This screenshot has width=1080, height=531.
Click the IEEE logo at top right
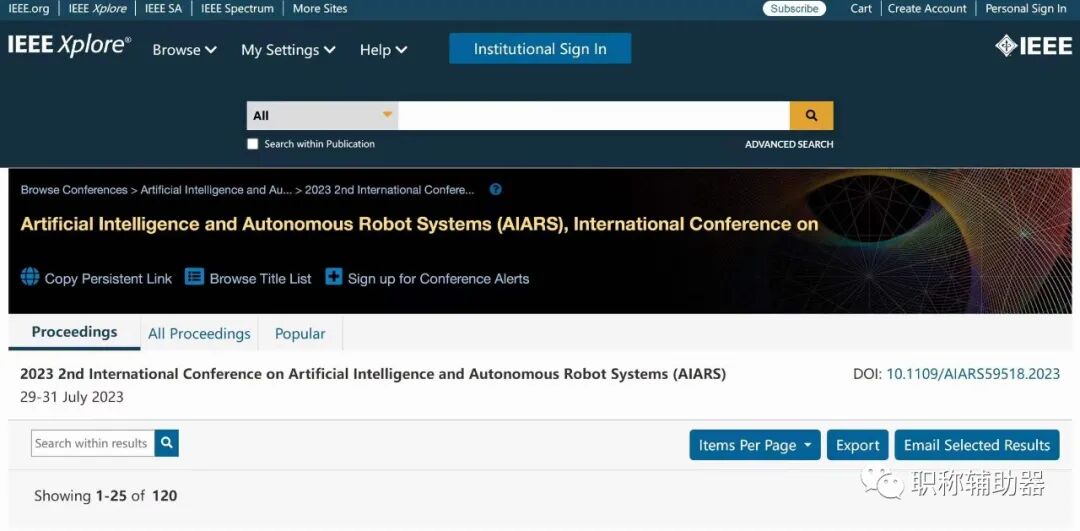point(1034,46)
